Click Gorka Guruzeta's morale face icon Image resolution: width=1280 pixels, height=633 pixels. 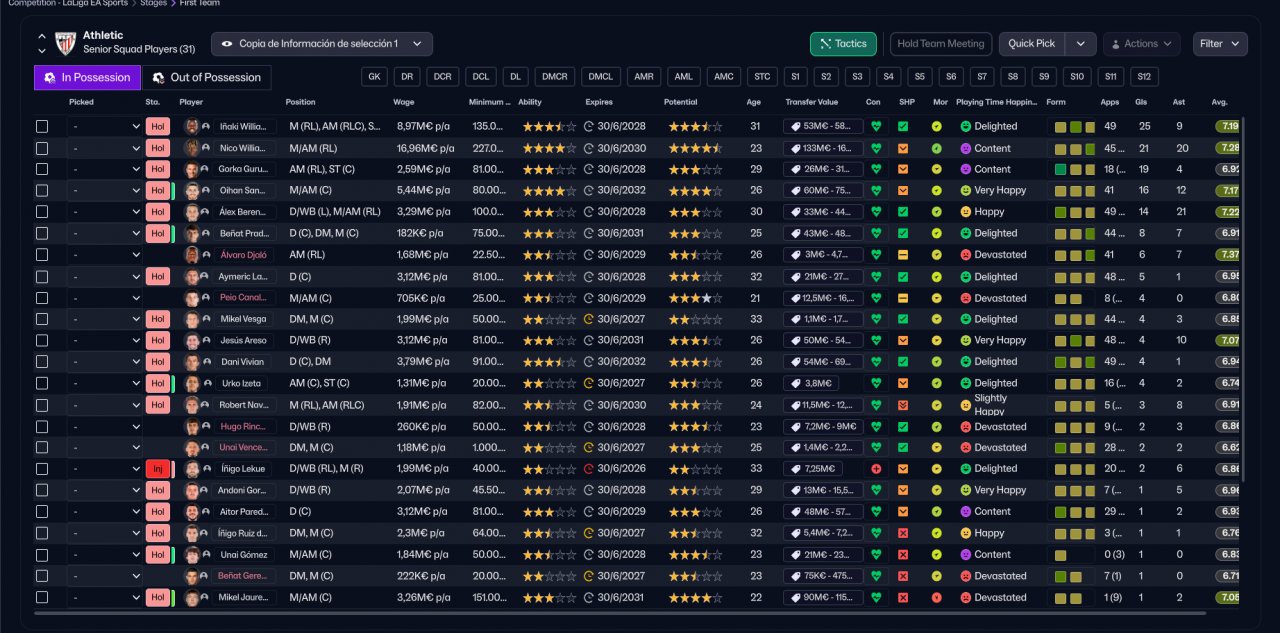pyautogui.click(x=937, y=170)
